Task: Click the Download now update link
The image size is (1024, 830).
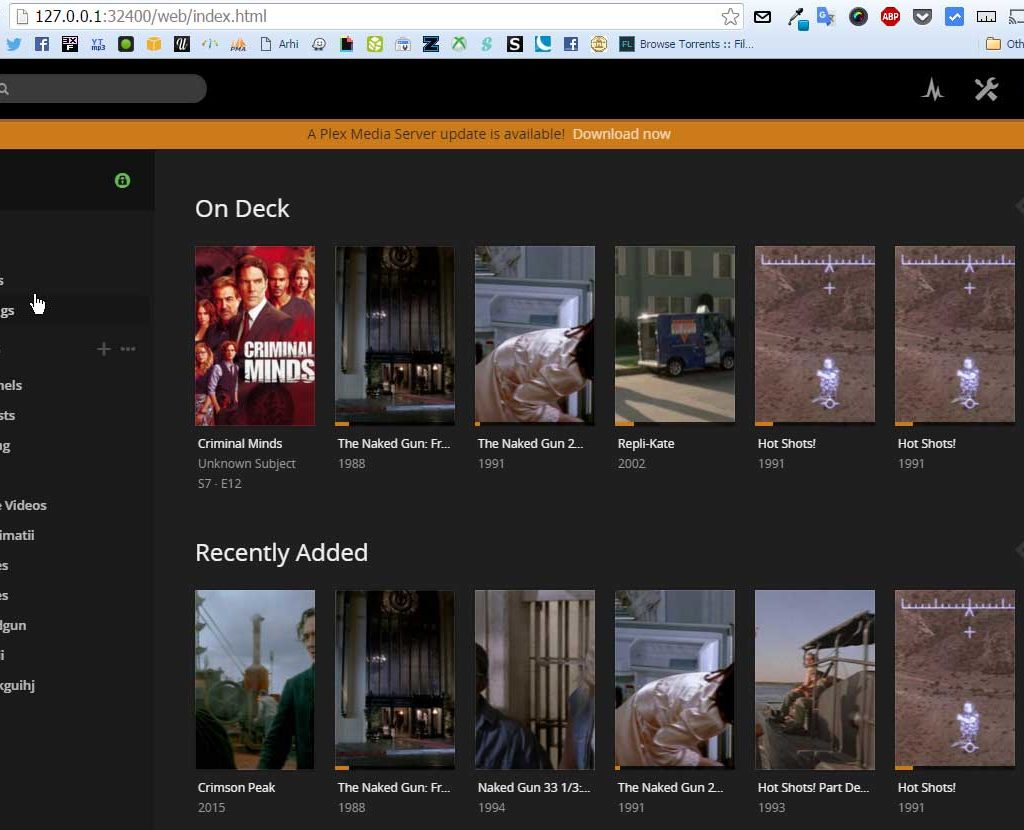Action: (x=622, y=133)
